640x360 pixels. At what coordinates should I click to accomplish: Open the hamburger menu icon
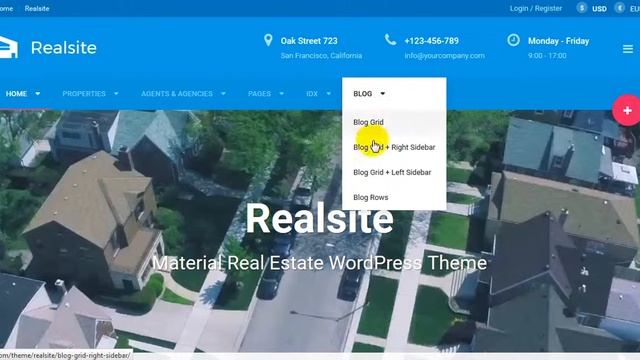tap(628, 49)
